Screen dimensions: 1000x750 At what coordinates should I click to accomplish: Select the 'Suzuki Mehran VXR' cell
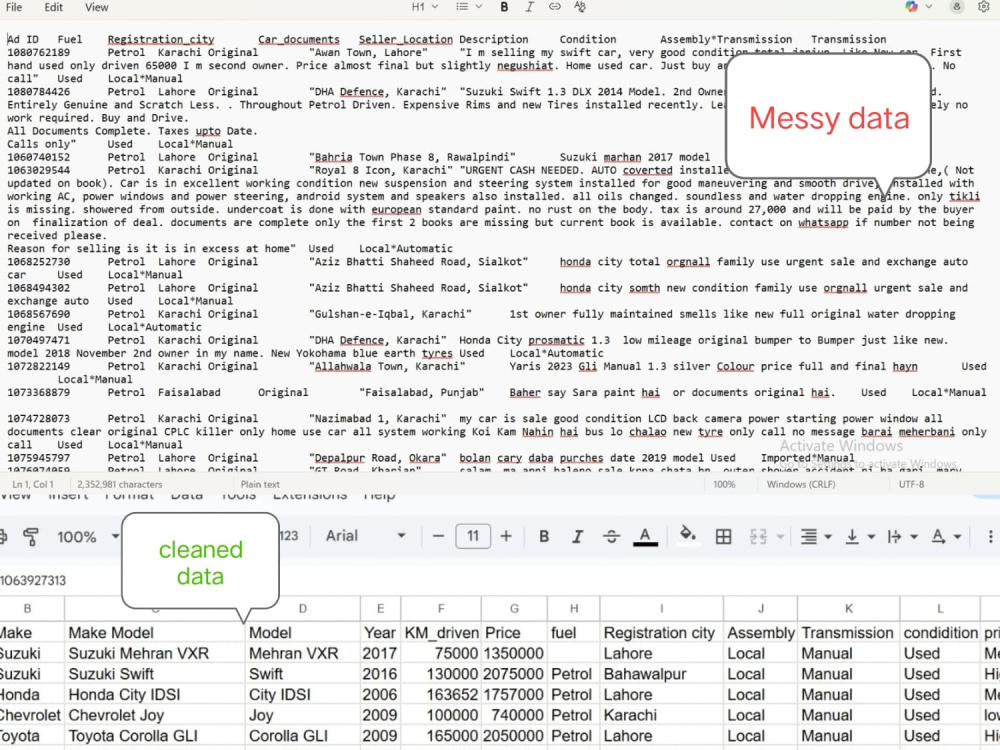(x=154, y=654)
